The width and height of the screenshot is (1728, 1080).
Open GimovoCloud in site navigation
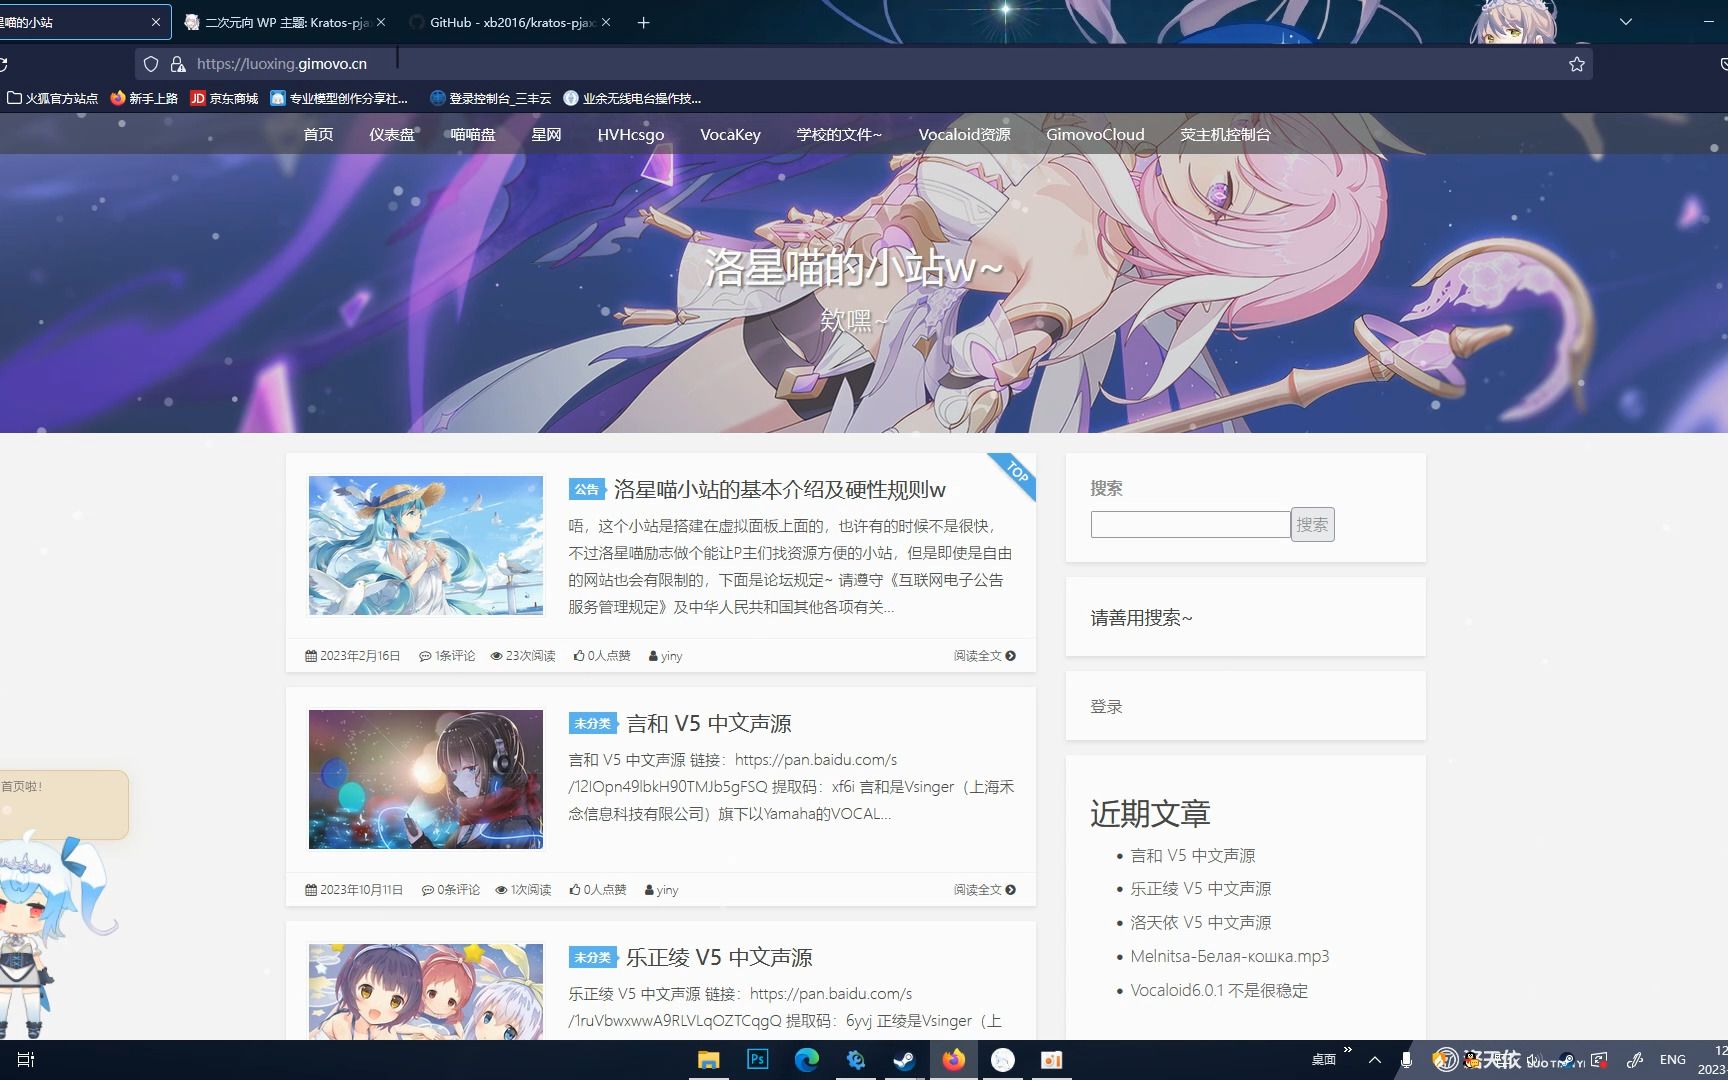(x=1095, y=134)
